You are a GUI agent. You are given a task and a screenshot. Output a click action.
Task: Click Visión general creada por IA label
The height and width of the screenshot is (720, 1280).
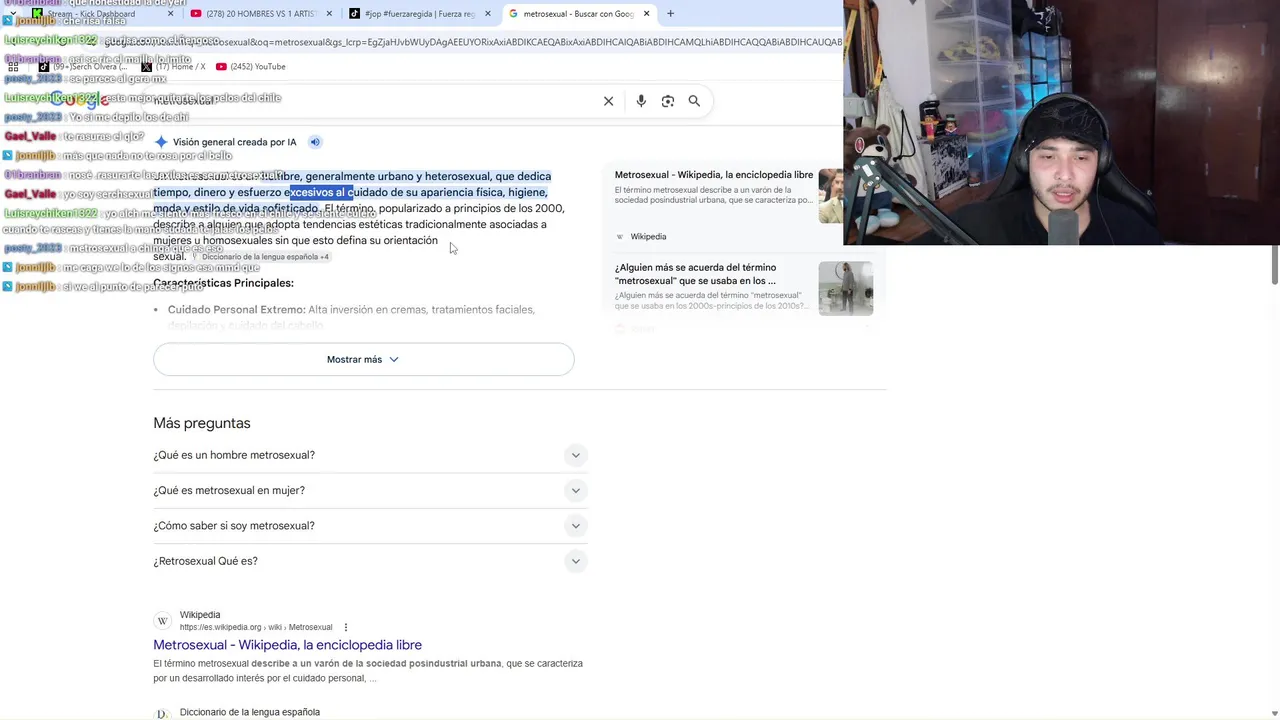click(x=234, y=142)
